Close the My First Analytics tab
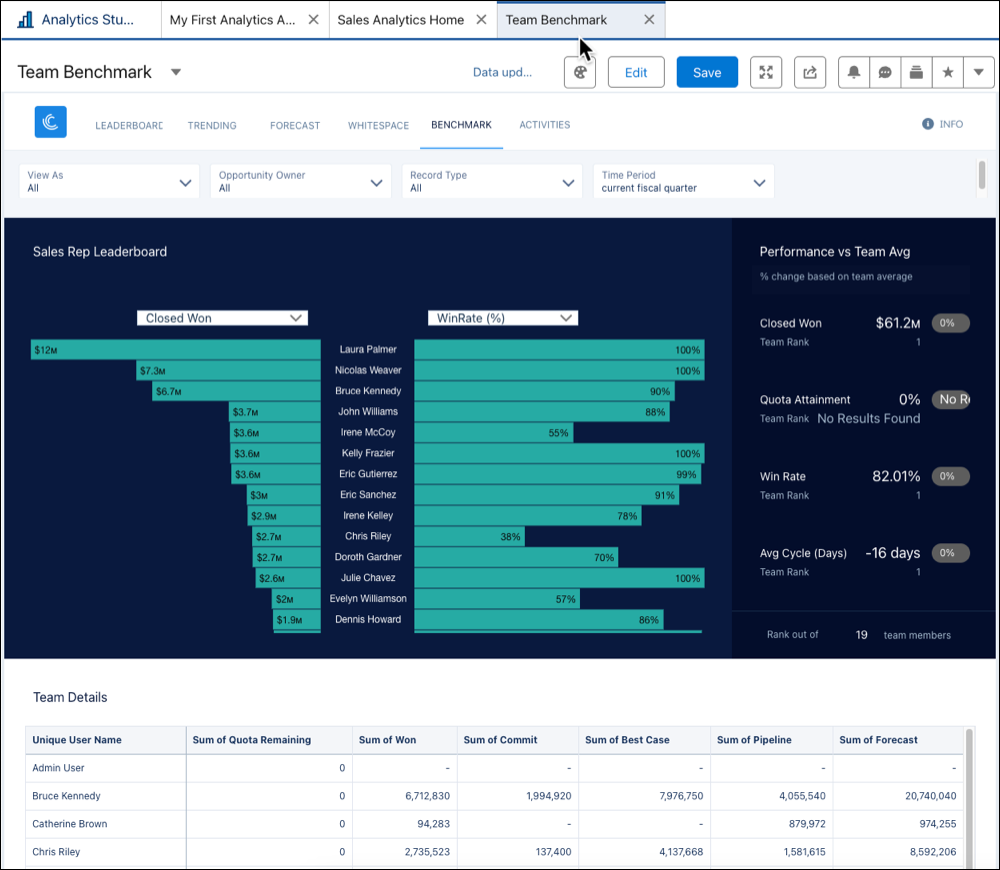The image size is (1000, 870). point(313,20)
